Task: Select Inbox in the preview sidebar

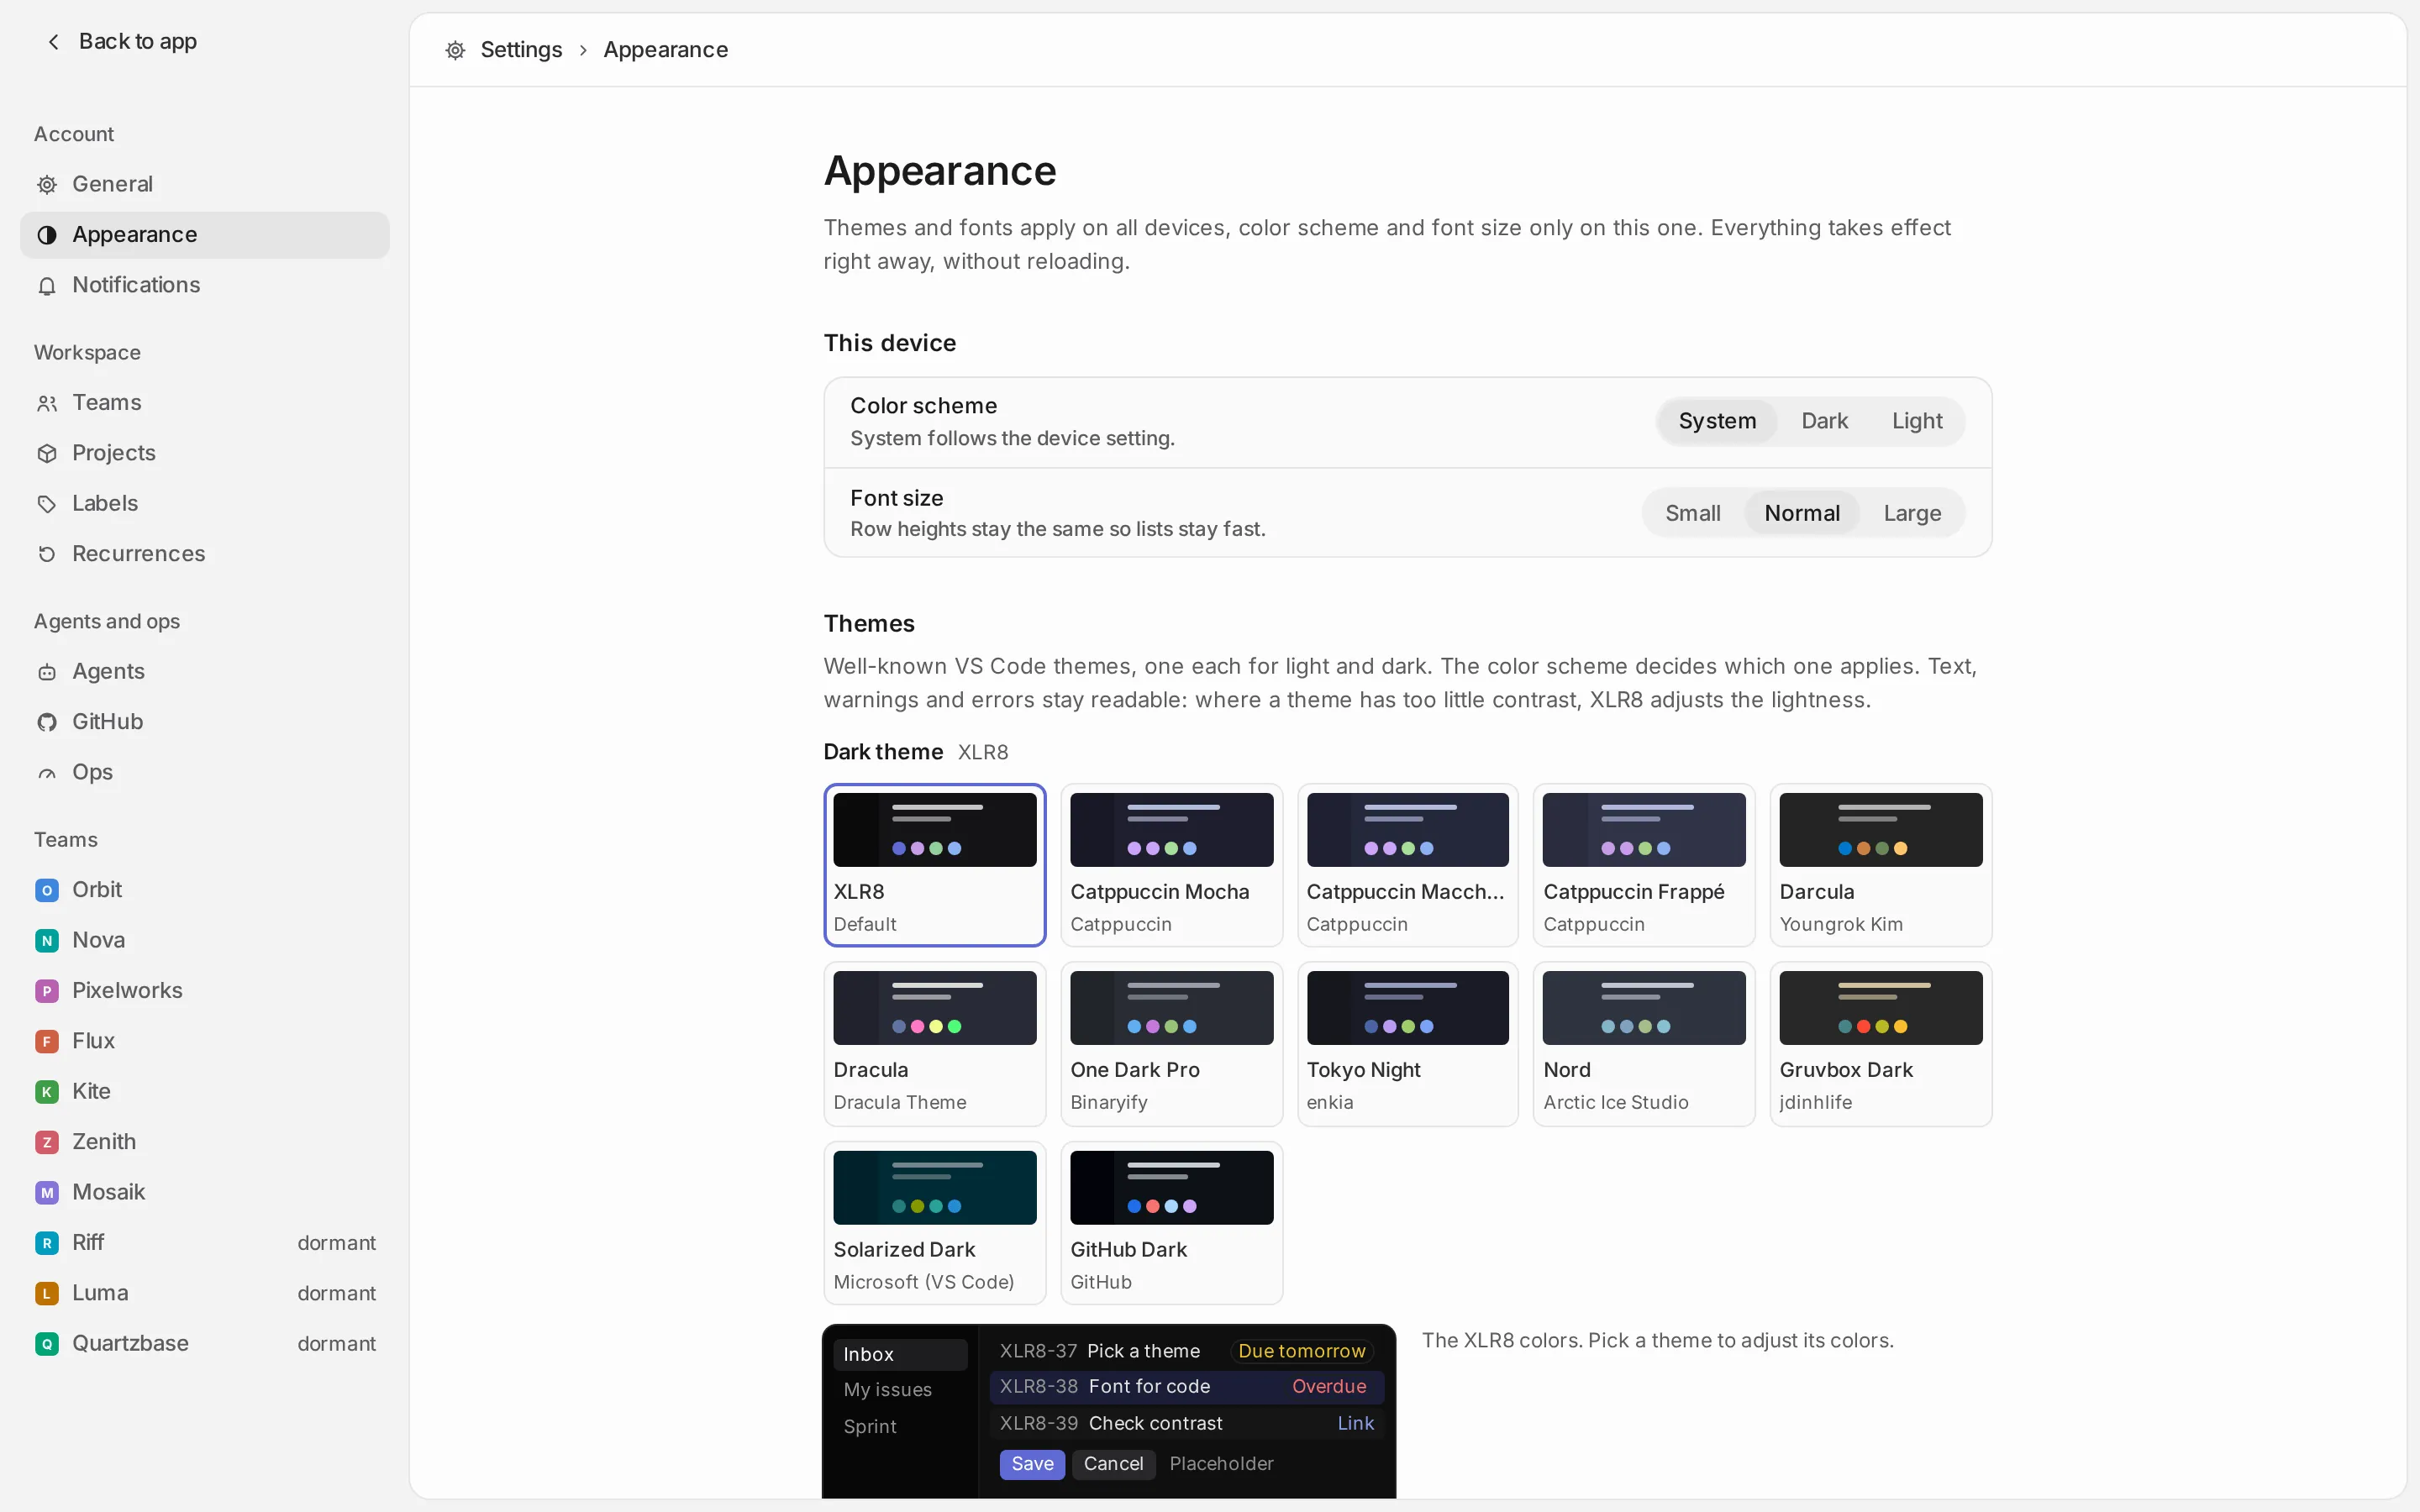Action: [x=900, y=1355]
